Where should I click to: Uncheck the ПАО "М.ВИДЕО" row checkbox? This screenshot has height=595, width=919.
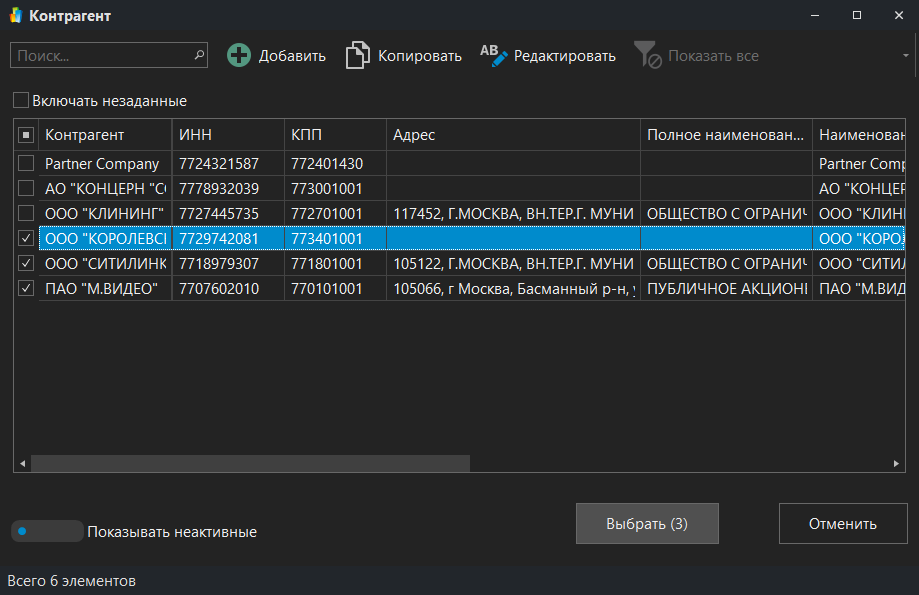[x=26, y=288]
